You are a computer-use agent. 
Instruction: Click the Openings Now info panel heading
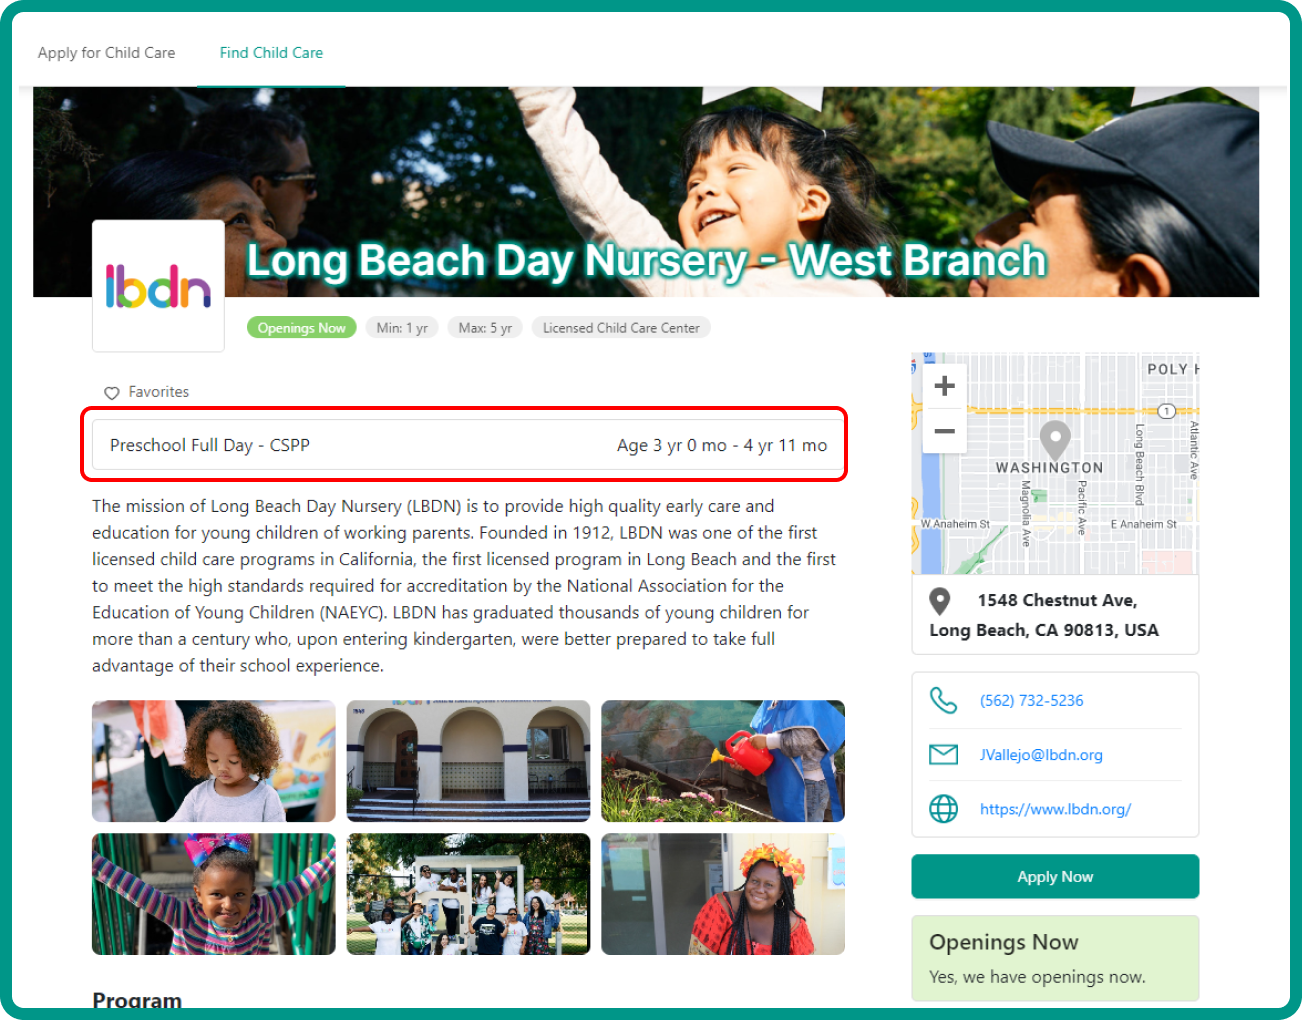click(1003, 942)
